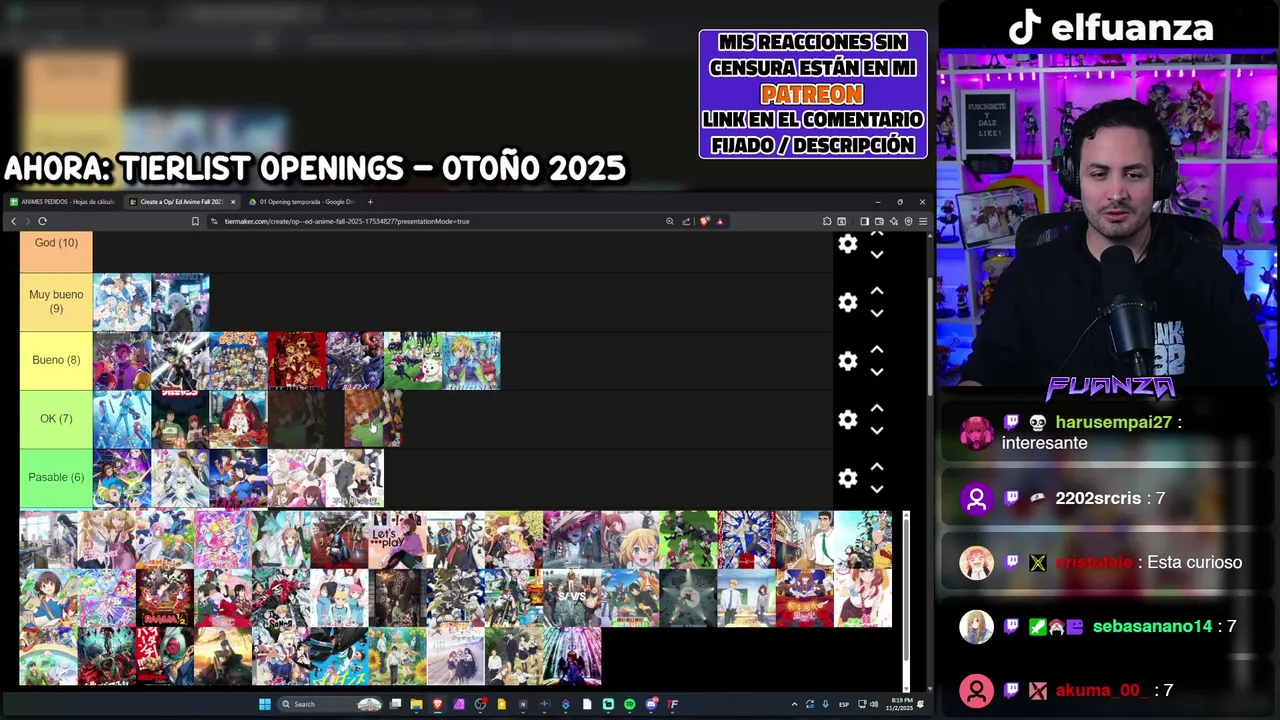Open share icon in address bar
1280x720 pixels.
click(x=686, y=221)
